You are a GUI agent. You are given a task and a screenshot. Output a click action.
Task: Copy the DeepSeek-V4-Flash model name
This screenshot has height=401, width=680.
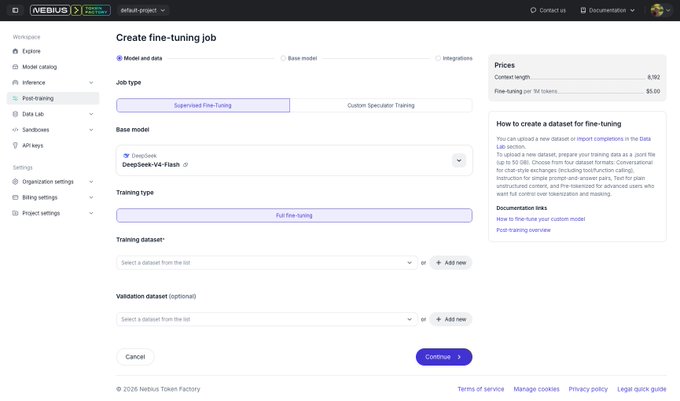(185, 165)
